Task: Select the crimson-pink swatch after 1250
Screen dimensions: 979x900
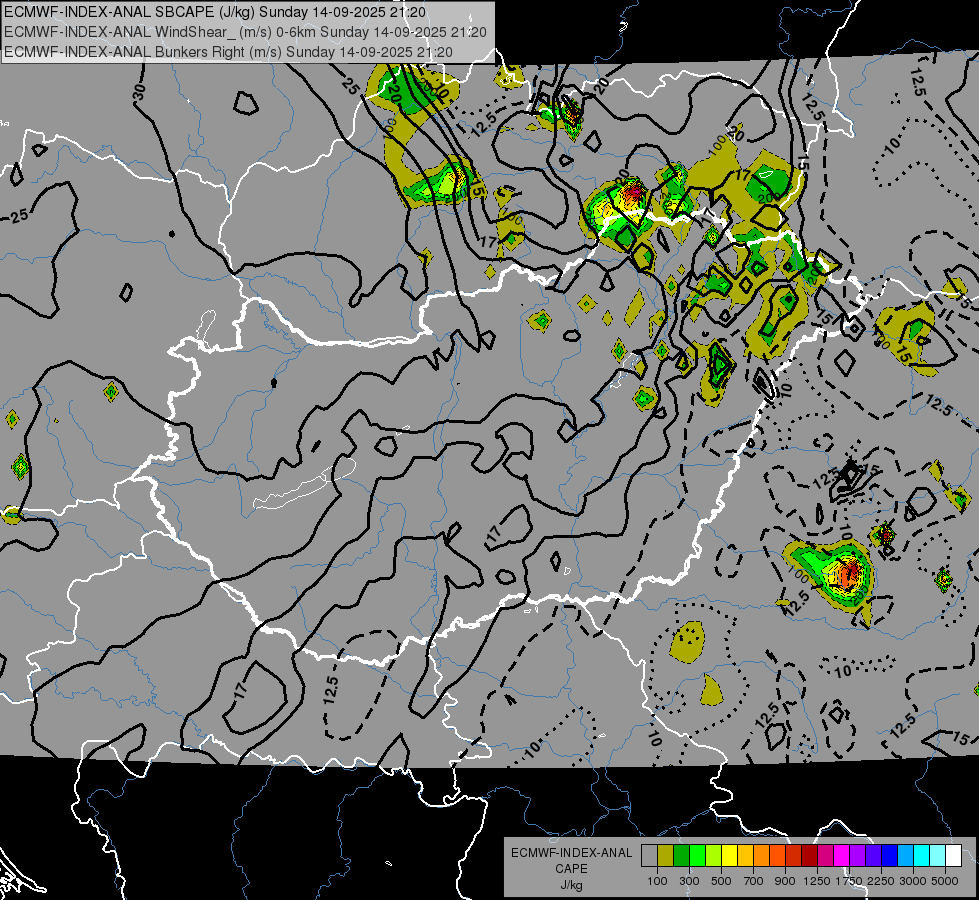Action: point(826,856)
